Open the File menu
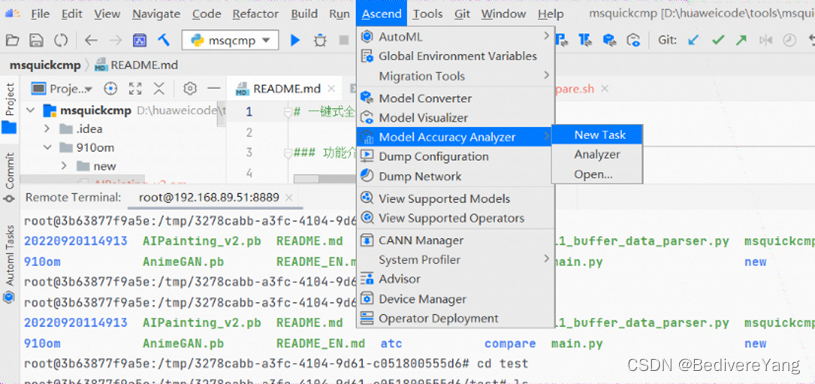Viewport: 815px width, 384px height. [x=40, y=14]
